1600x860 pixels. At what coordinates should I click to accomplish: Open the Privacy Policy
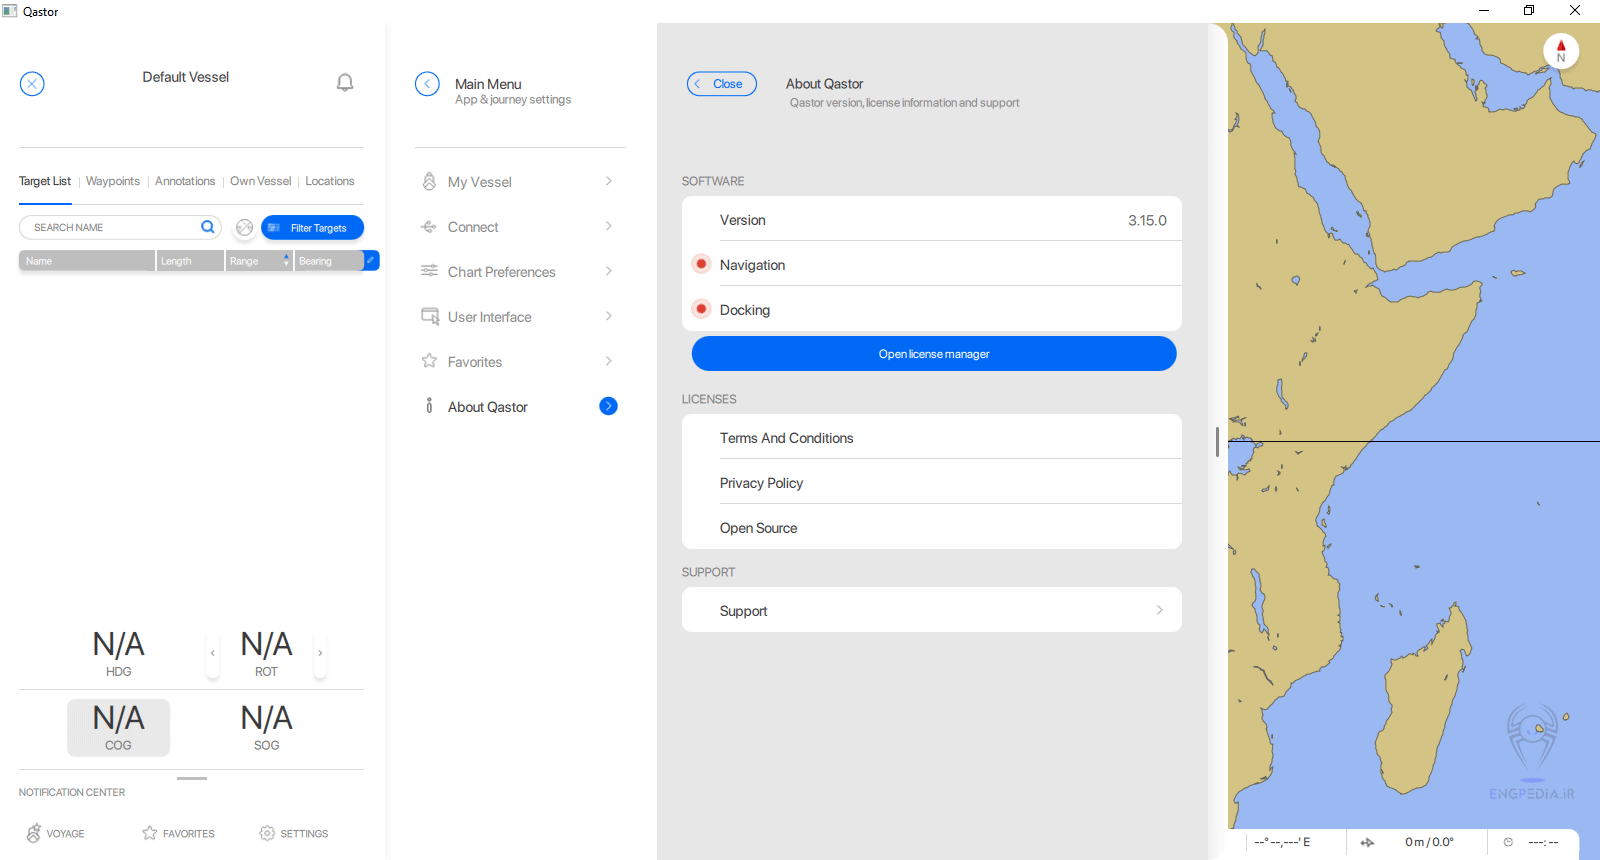tap(932, 482)
